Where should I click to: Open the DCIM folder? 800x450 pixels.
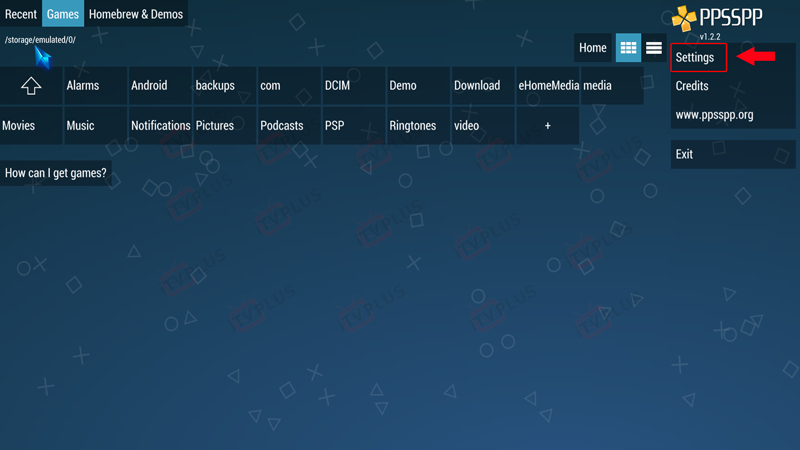[x=355, y=86]
